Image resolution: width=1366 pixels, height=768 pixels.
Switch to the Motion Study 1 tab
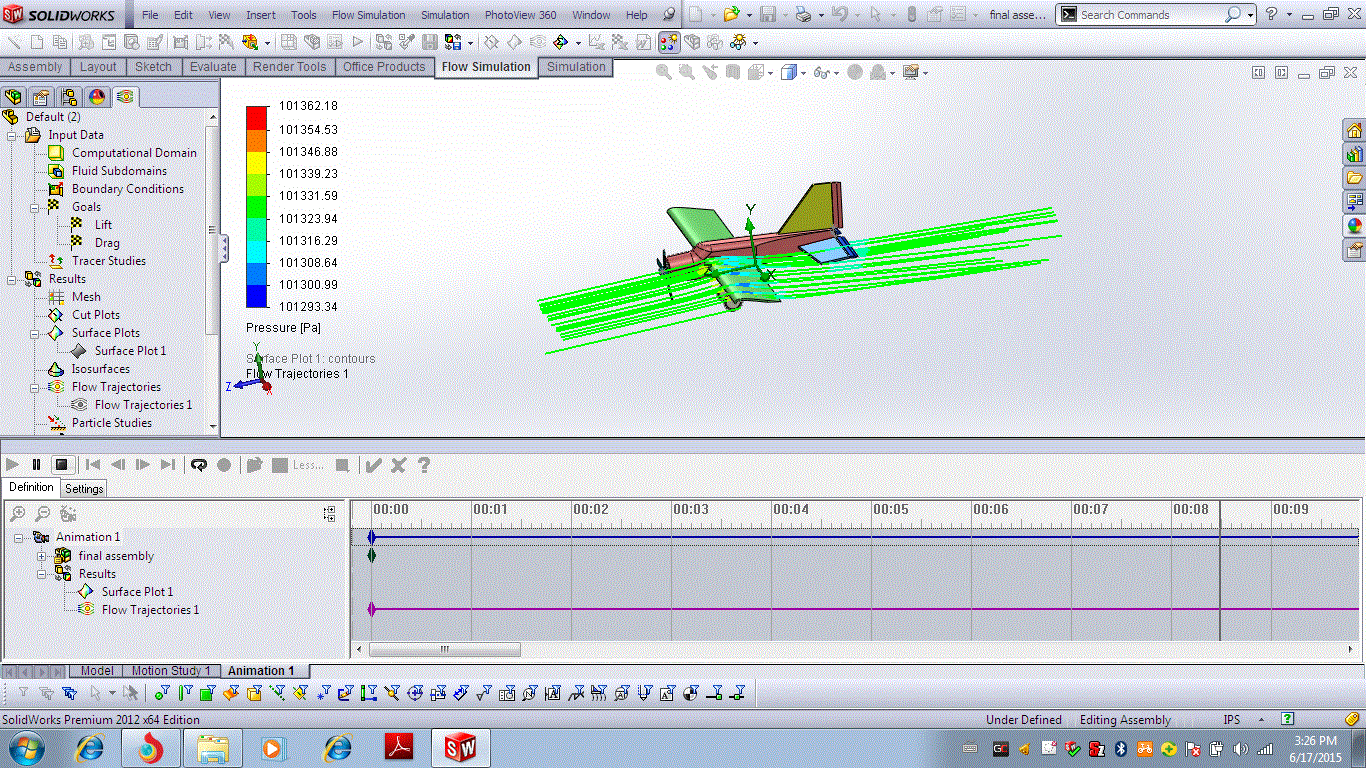pyautogui.click(x=171, y=671)
